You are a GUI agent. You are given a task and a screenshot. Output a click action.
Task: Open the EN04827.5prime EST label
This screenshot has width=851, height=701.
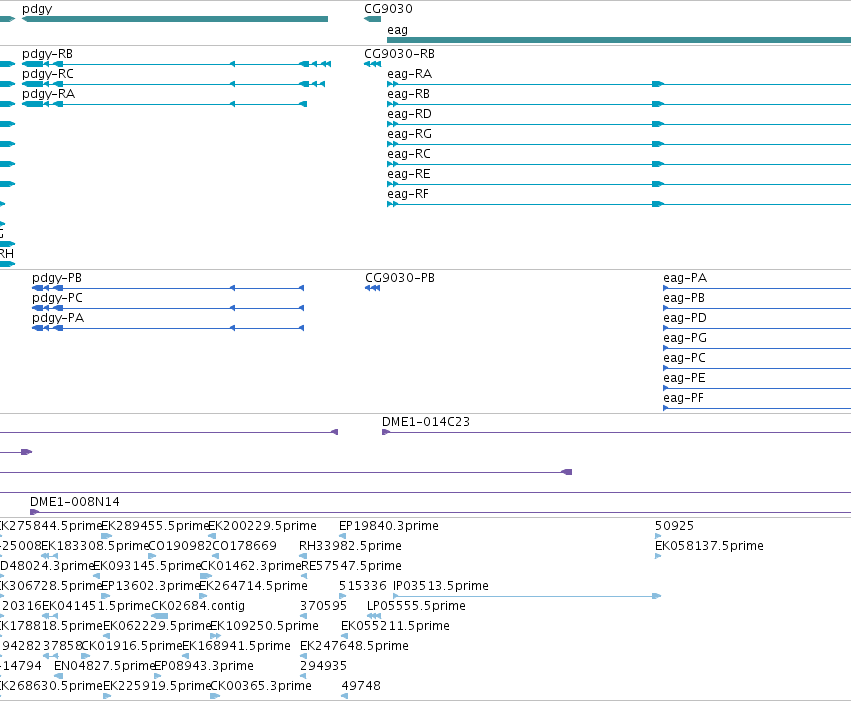point(105,666)
